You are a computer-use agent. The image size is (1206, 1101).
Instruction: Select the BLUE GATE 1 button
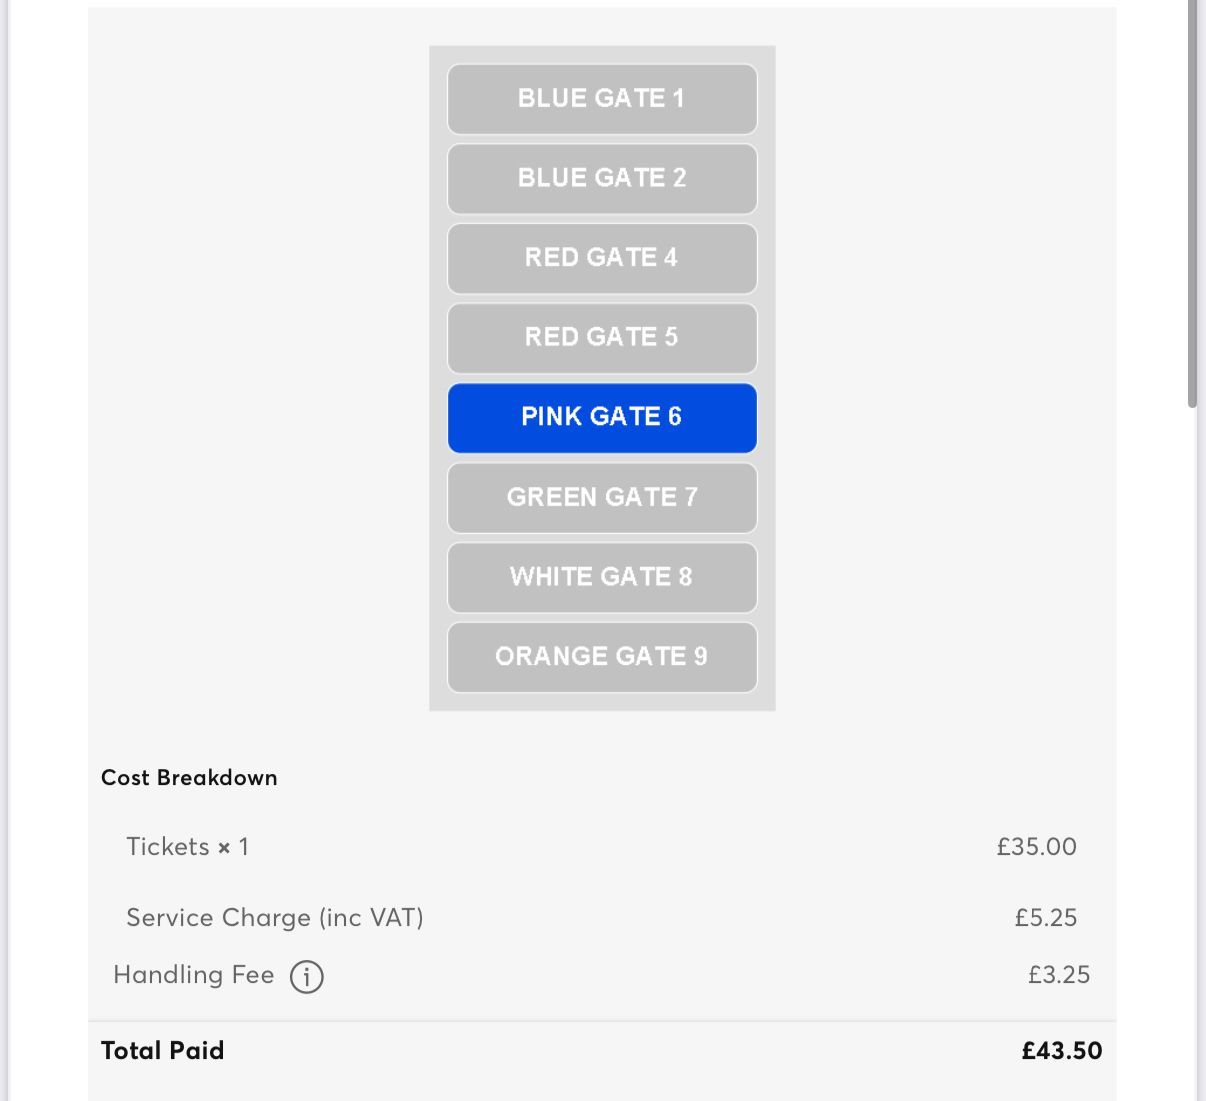[x=602, y=99]
